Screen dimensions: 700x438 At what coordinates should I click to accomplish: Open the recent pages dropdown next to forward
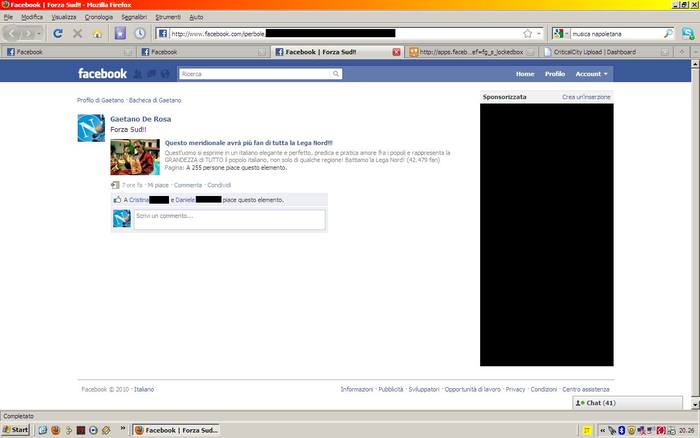pos(39,34)
